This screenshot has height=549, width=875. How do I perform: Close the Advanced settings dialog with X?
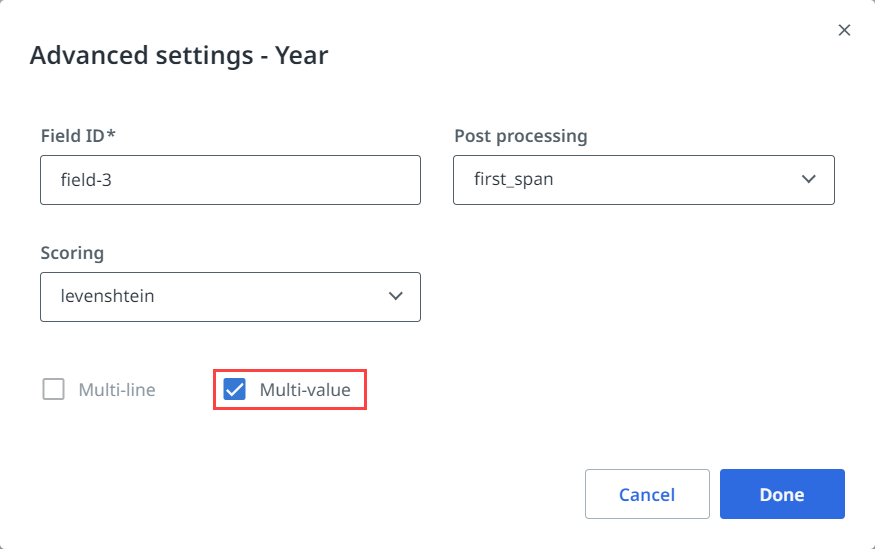click(844, 30)
